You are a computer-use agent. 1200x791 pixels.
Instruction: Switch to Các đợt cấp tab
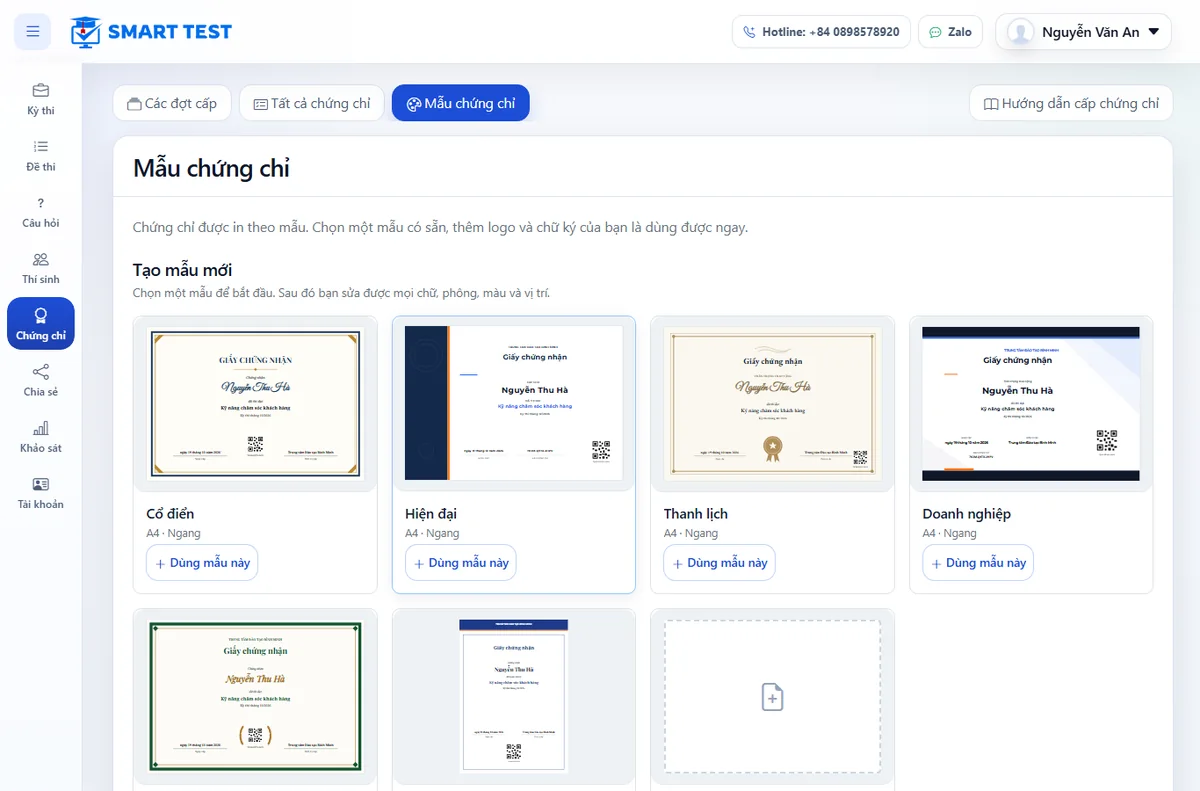point(172,103)
